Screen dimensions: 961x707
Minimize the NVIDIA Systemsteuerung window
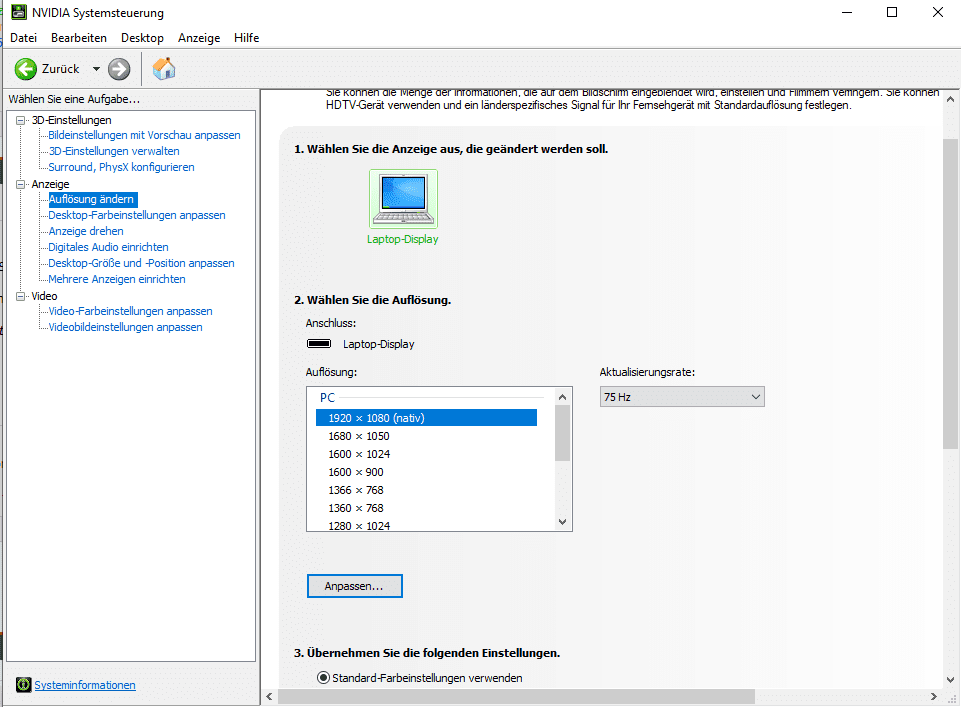[847, 12]
